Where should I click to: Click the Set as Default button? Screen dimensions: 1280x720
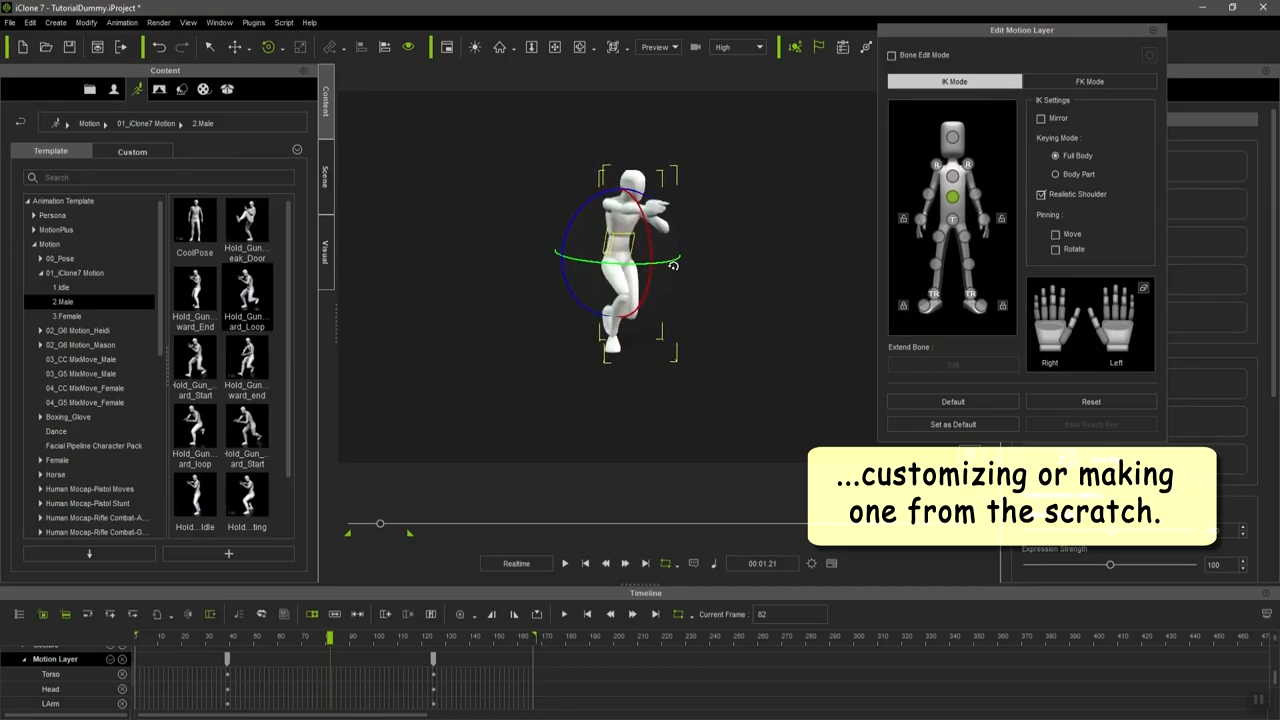pos(953,424)
